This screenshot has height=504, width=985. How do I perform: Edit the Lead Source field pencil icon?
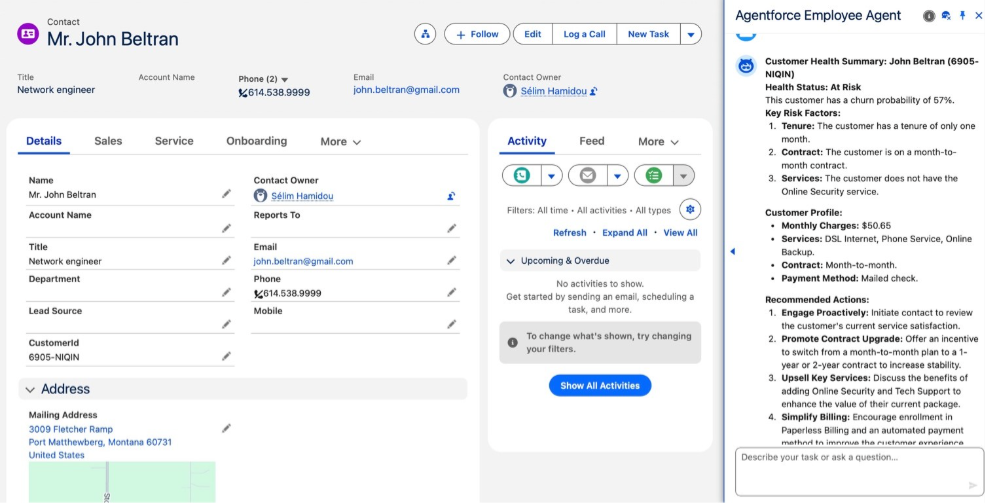coord(226,324)
